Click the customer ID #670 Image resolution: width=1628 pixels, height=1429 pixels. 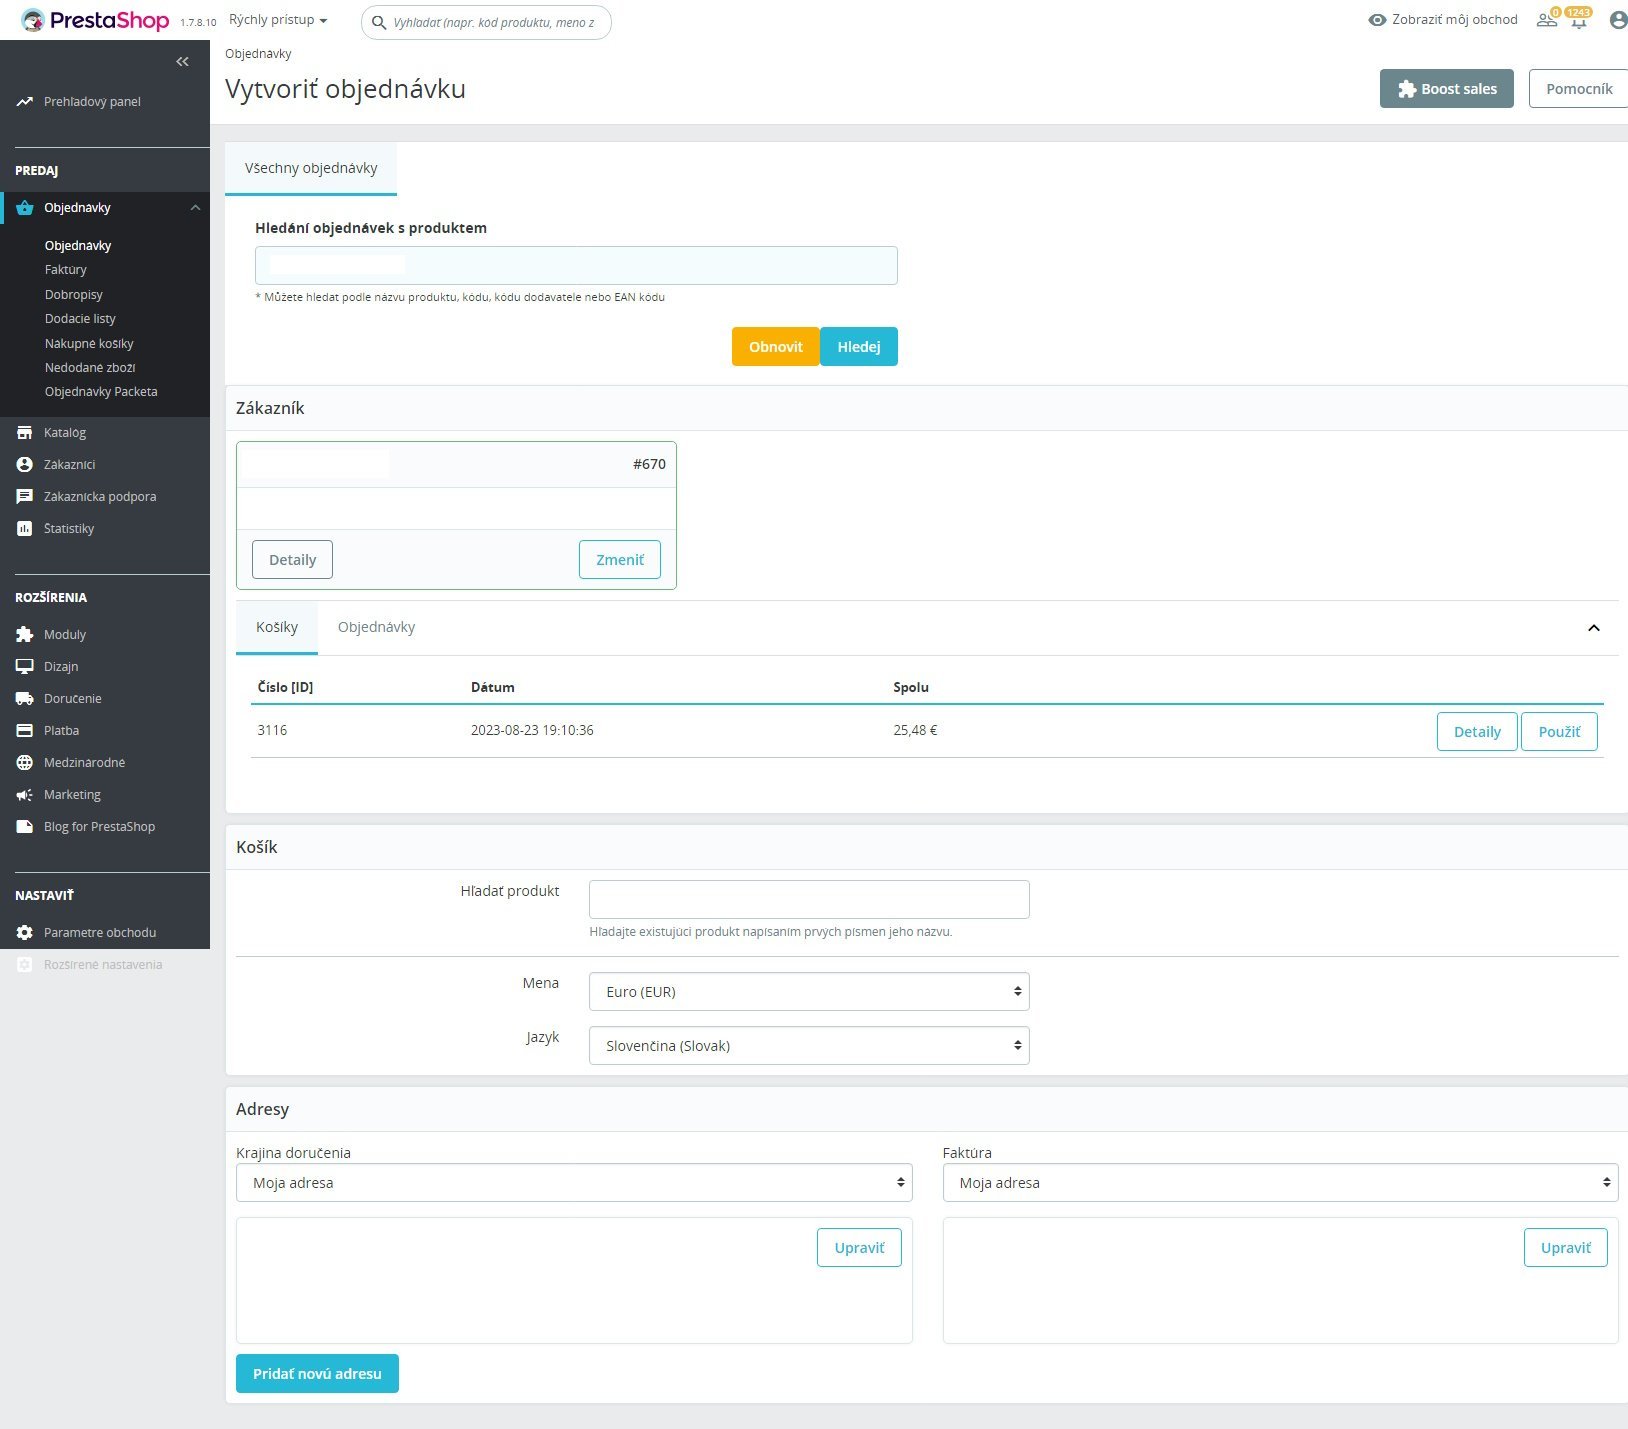649,464
